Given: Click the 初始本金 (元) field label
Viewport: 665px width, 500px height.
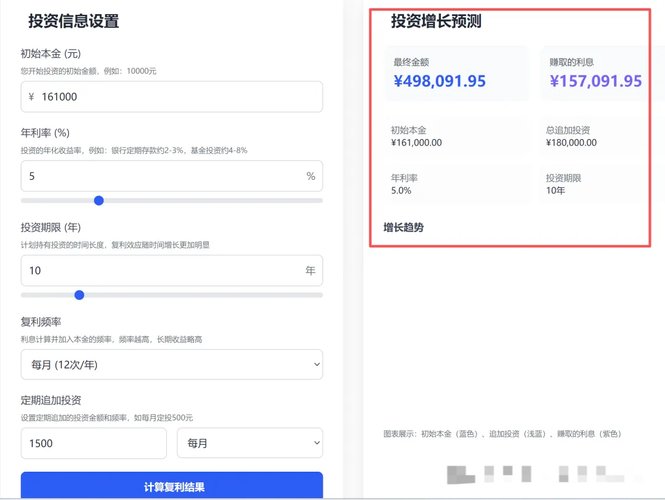Looking at the screenshot, I should [51, 54].
